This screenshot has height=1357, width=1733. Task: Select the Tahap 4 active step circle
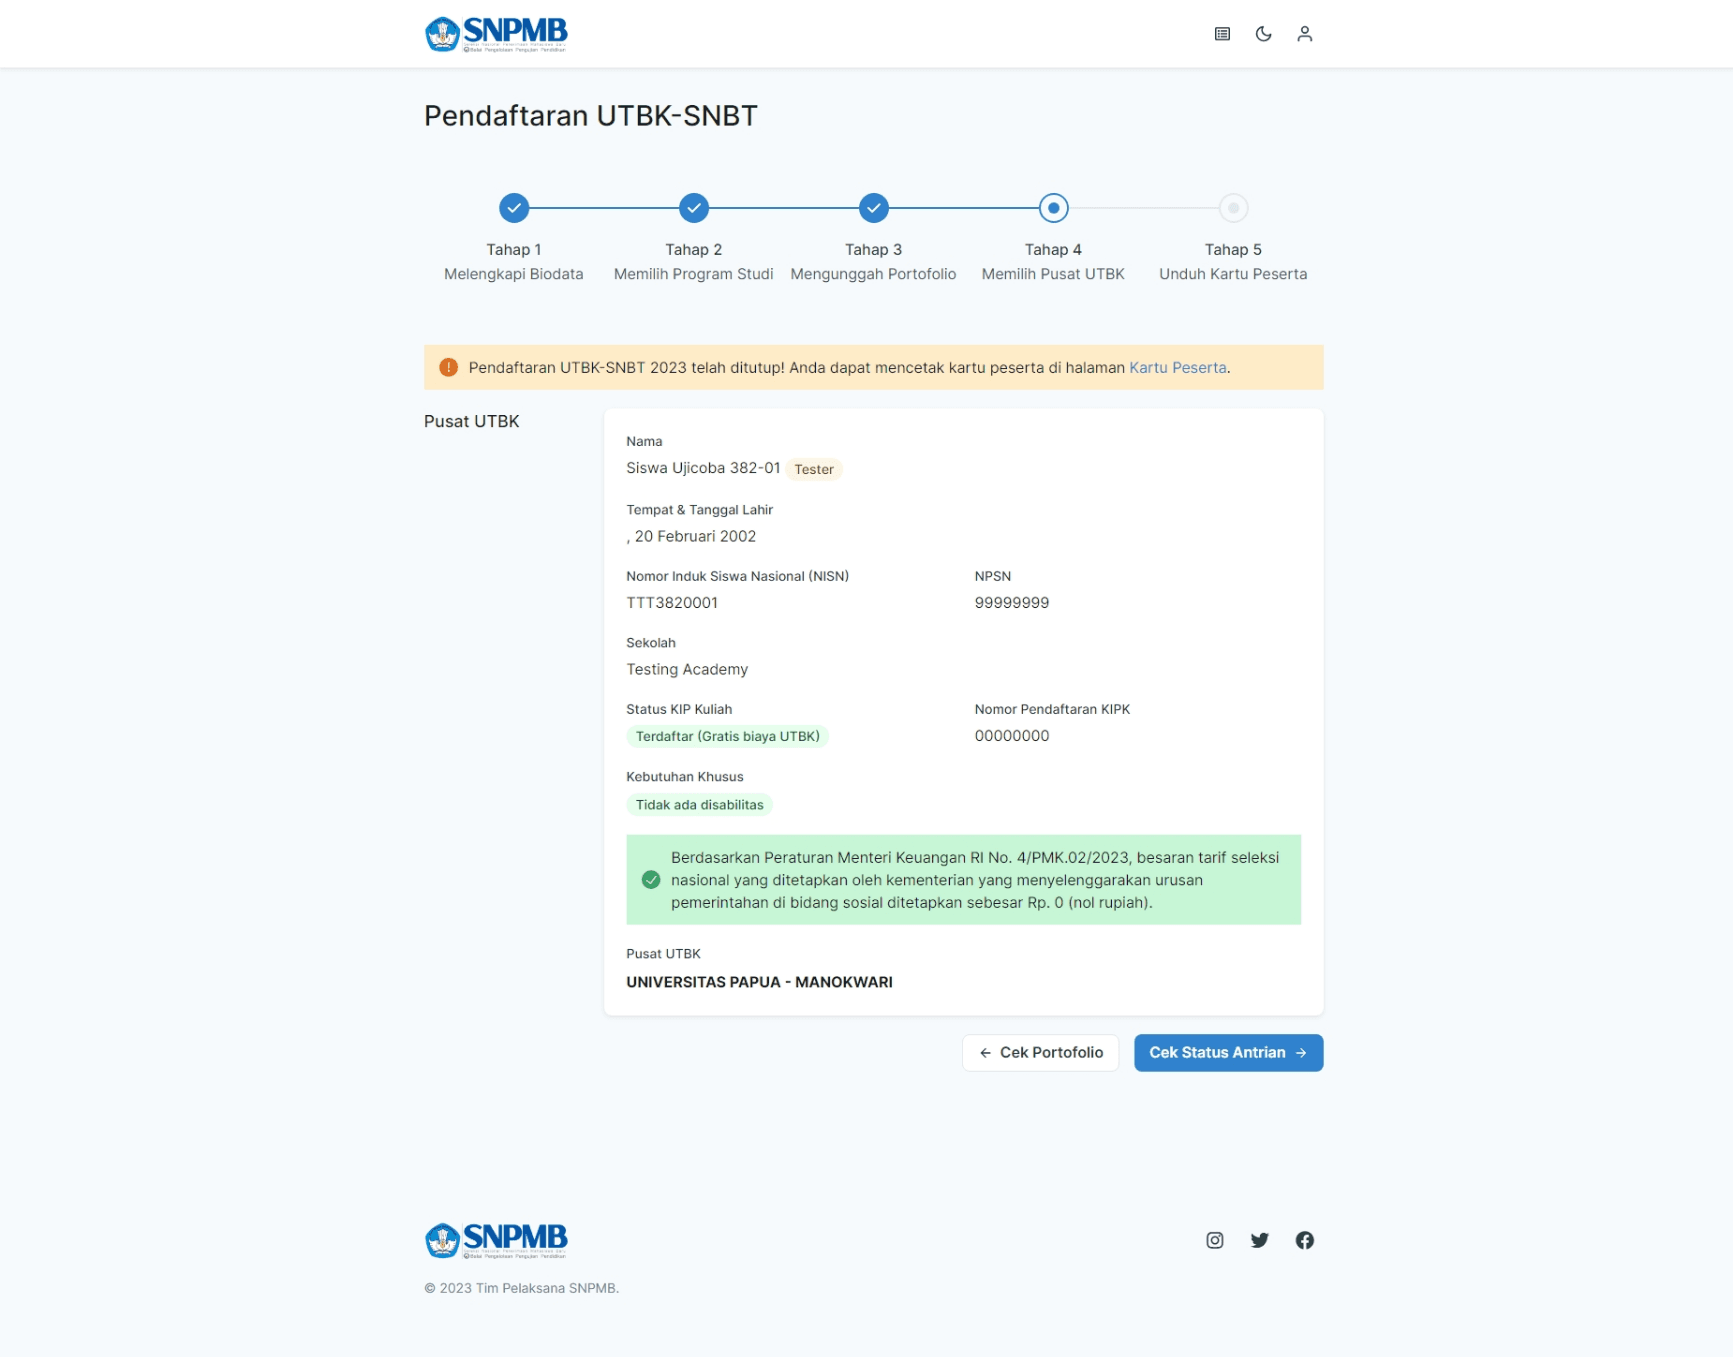point(1053,208)
